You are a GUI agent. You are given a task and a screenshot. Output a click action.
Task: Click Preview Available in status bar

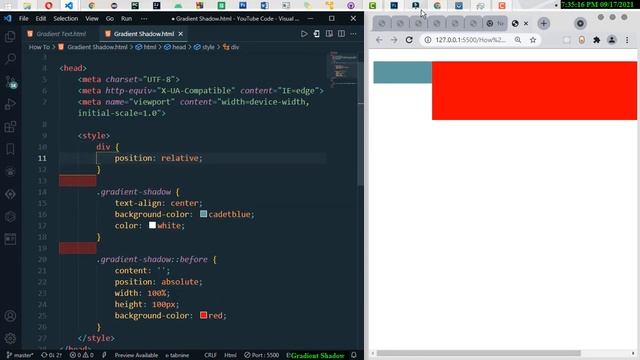click(136, 355)
